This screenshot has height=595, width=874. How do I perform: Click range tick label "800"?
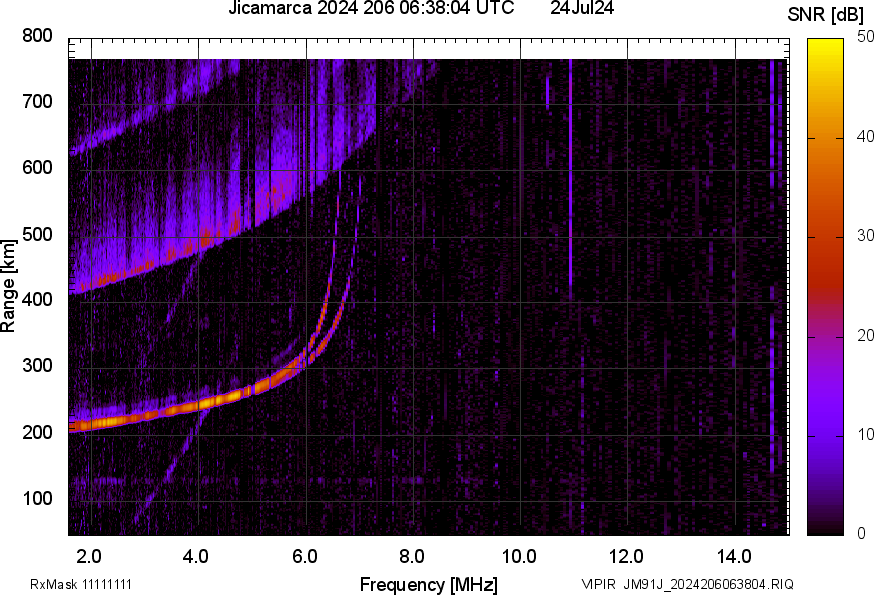click(x=37, y=36)
